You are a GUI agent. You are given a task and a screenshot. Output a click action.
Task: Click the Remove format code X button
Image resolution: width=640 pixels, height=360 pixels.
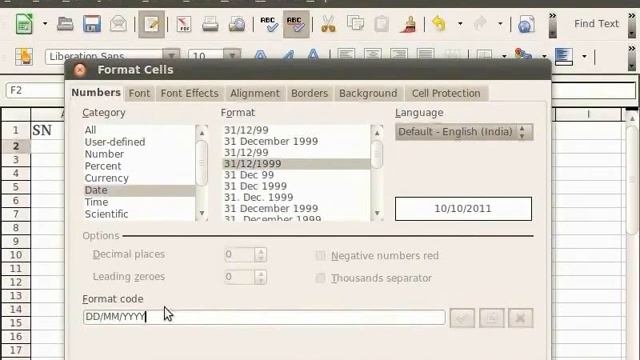tap(520, 318)
